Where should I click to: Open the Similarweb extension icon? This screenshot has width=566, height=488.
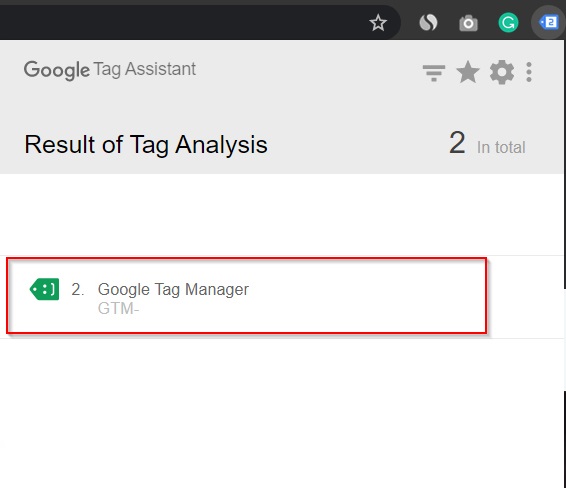point(428,23)
